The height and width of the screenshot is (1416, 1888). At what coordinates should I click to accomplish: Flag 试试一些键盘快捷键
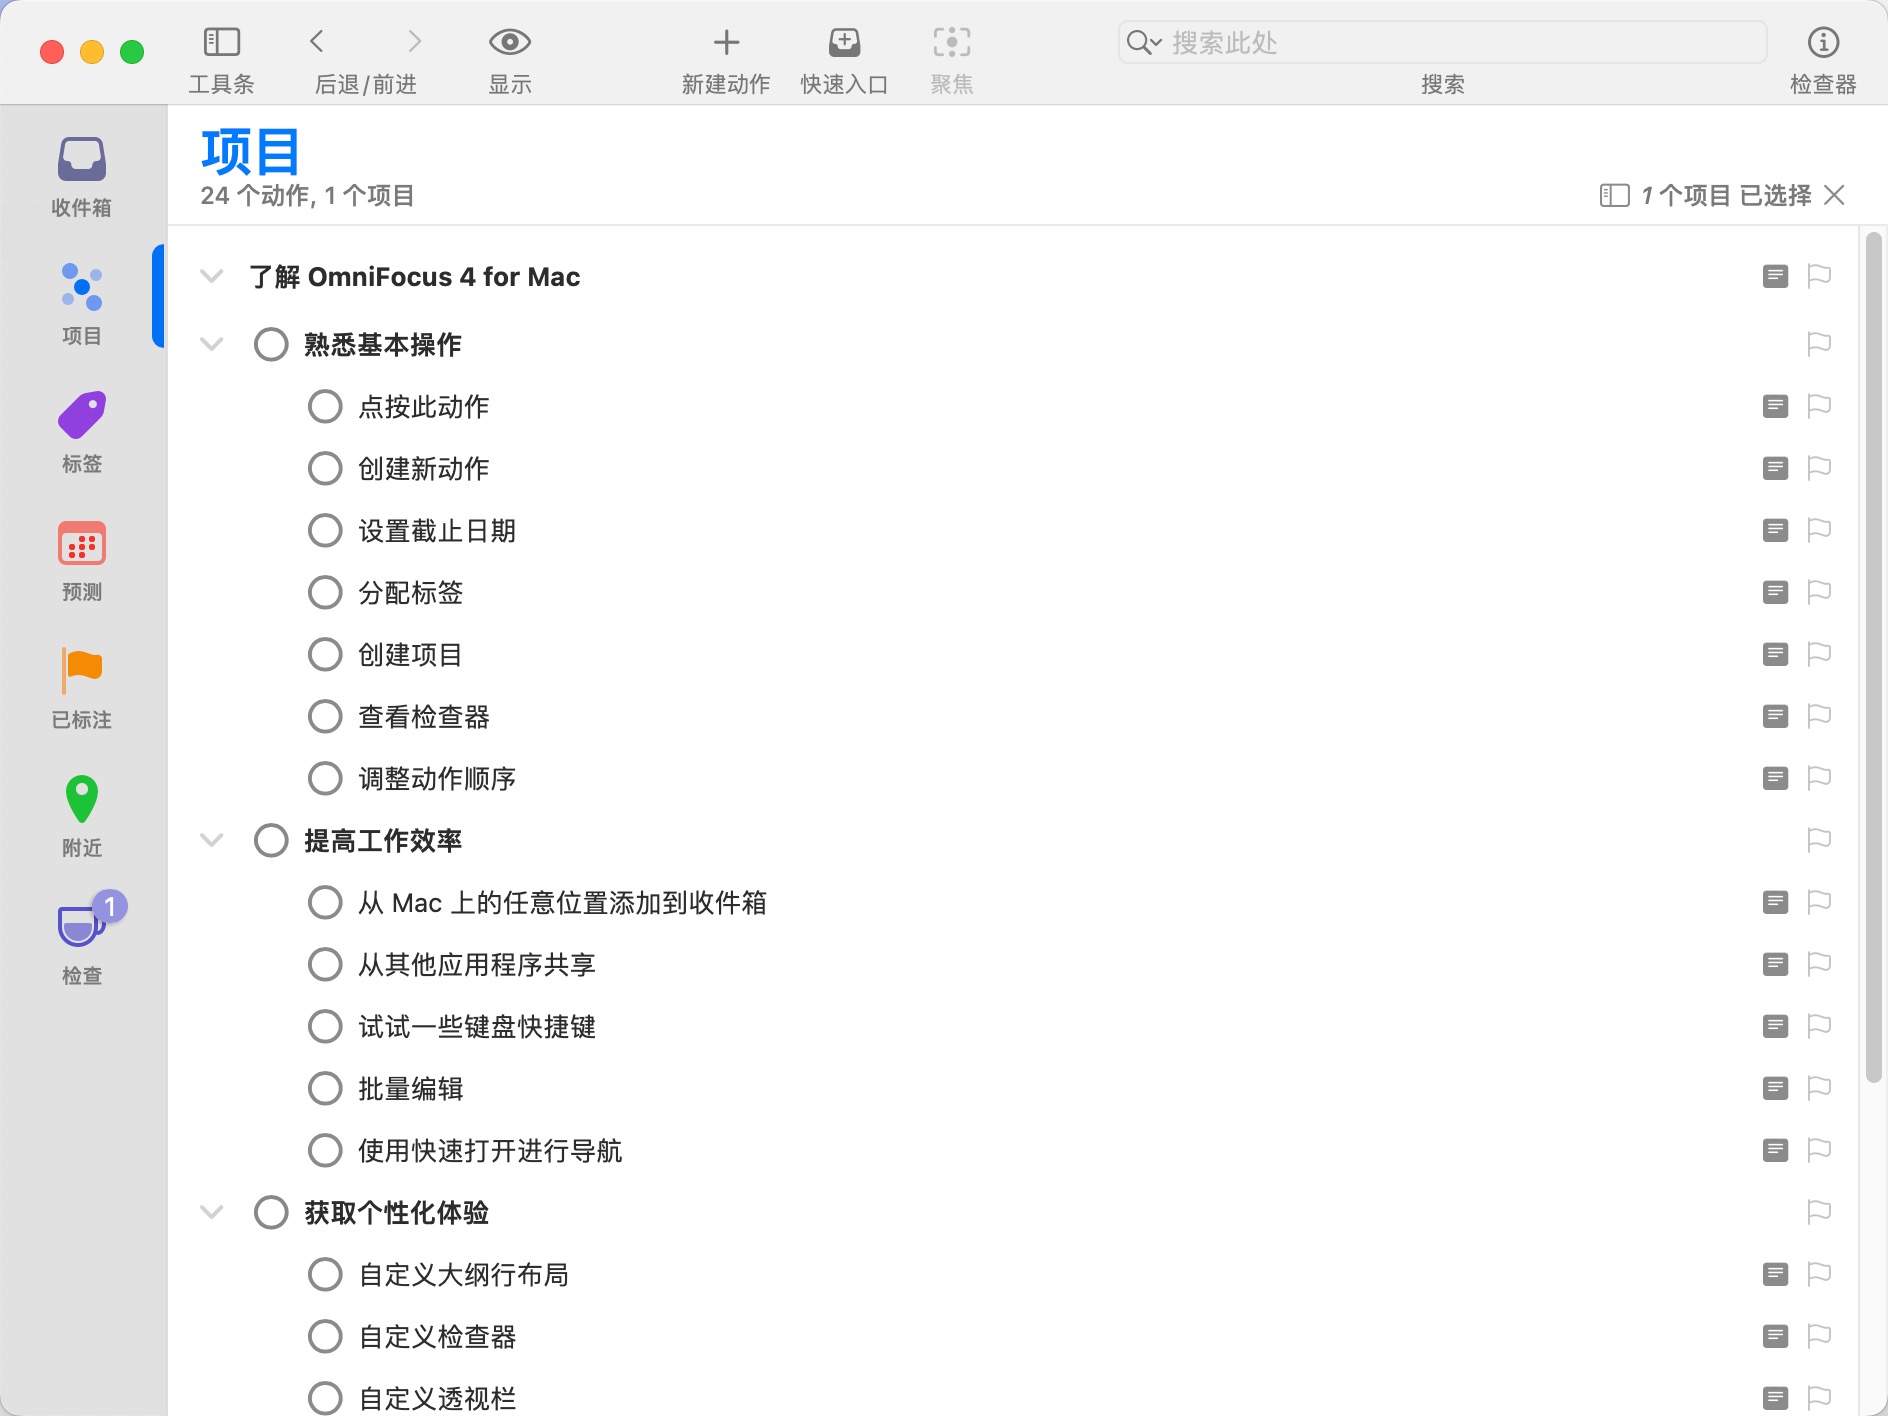pyautogui.click(x=1819, y=1026)
